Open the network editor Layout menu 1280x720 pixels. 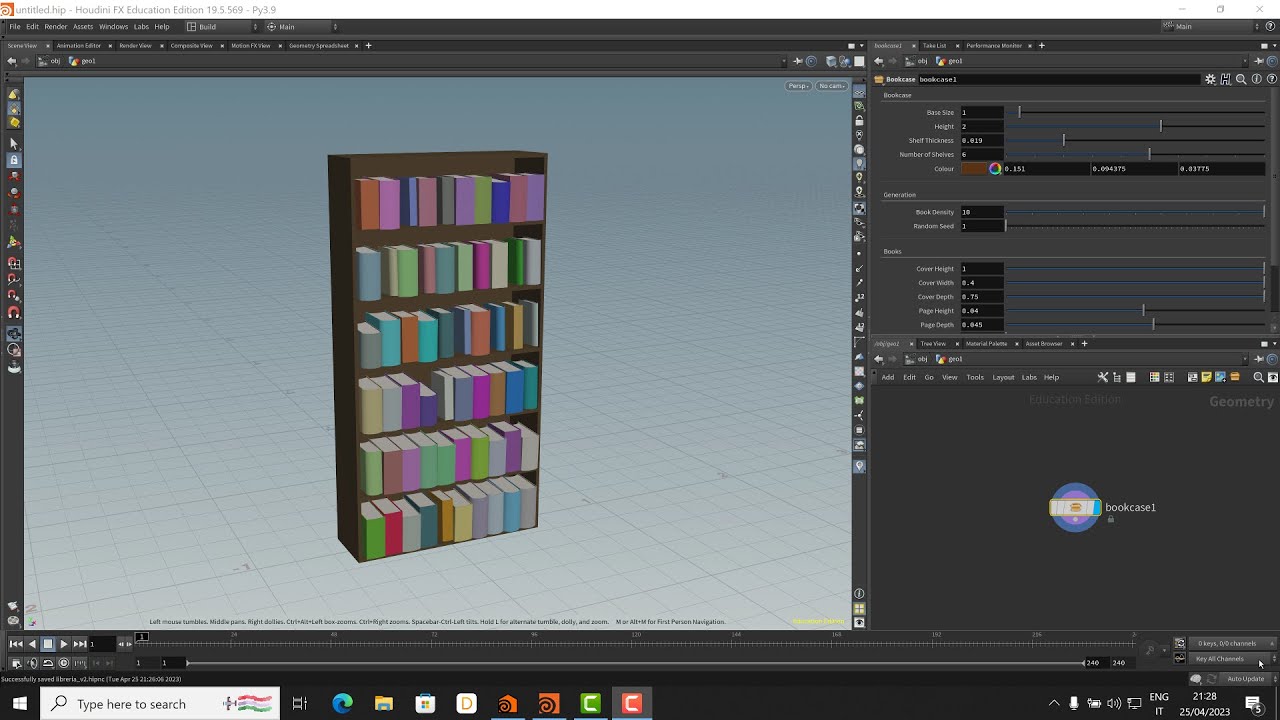(1003, 378)
